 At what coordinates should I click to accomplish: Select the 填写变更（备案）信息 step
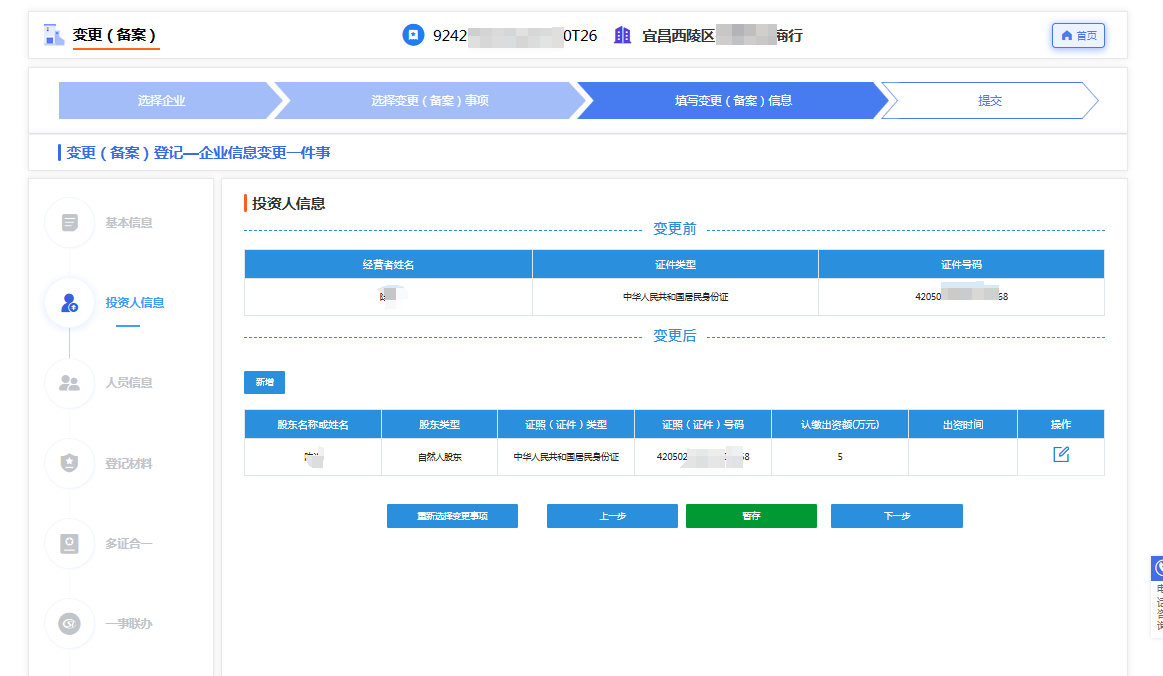(733, 101)
